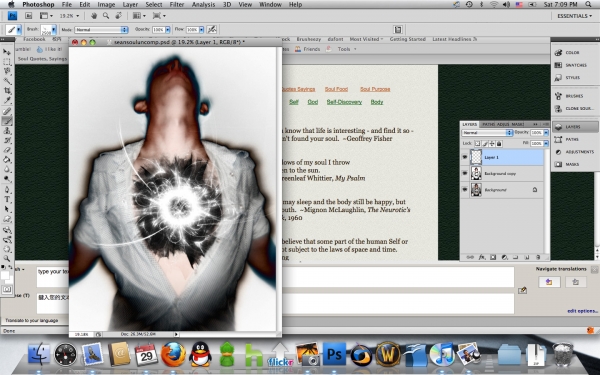Open the Layer menu

pyautogui.click(x=130, y=5)
